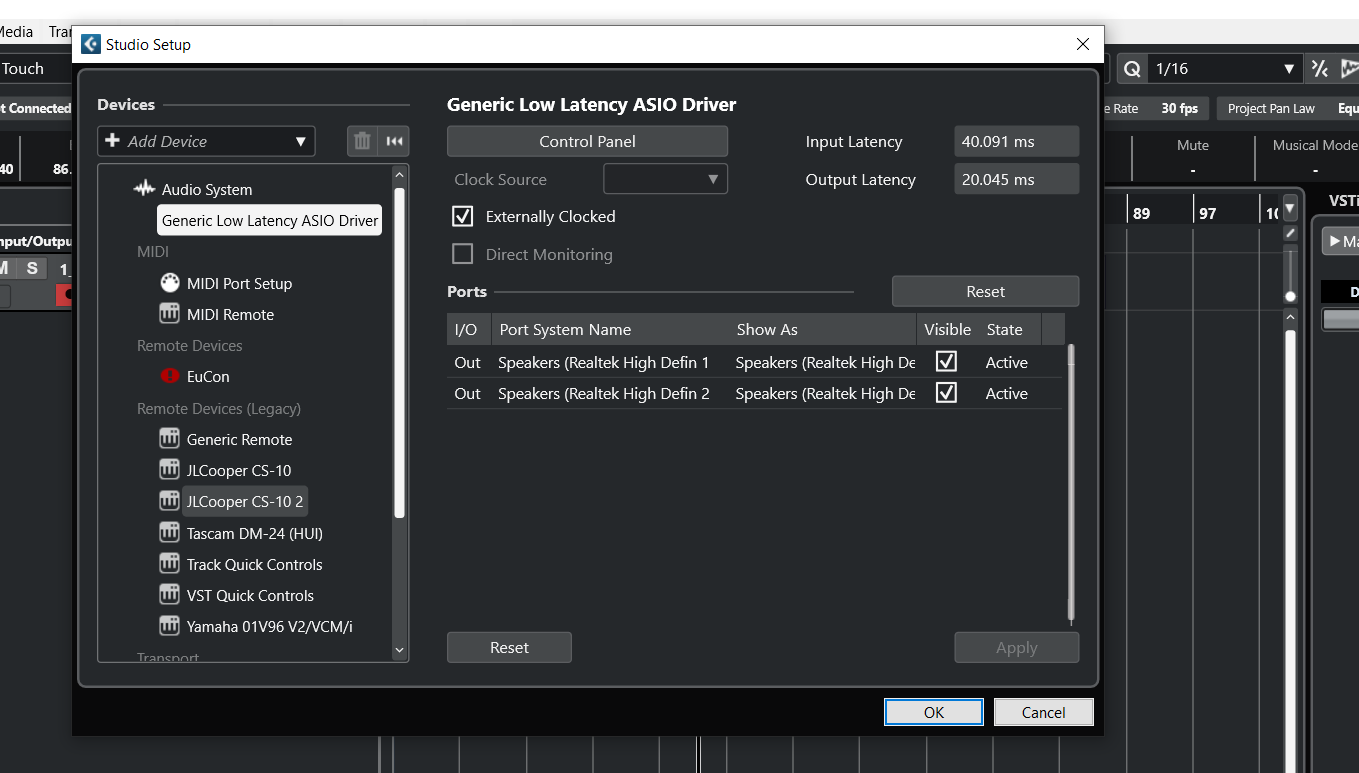
Task: Toggle the Externally Clocked checkbox
Action: click(x=463, y=216)
